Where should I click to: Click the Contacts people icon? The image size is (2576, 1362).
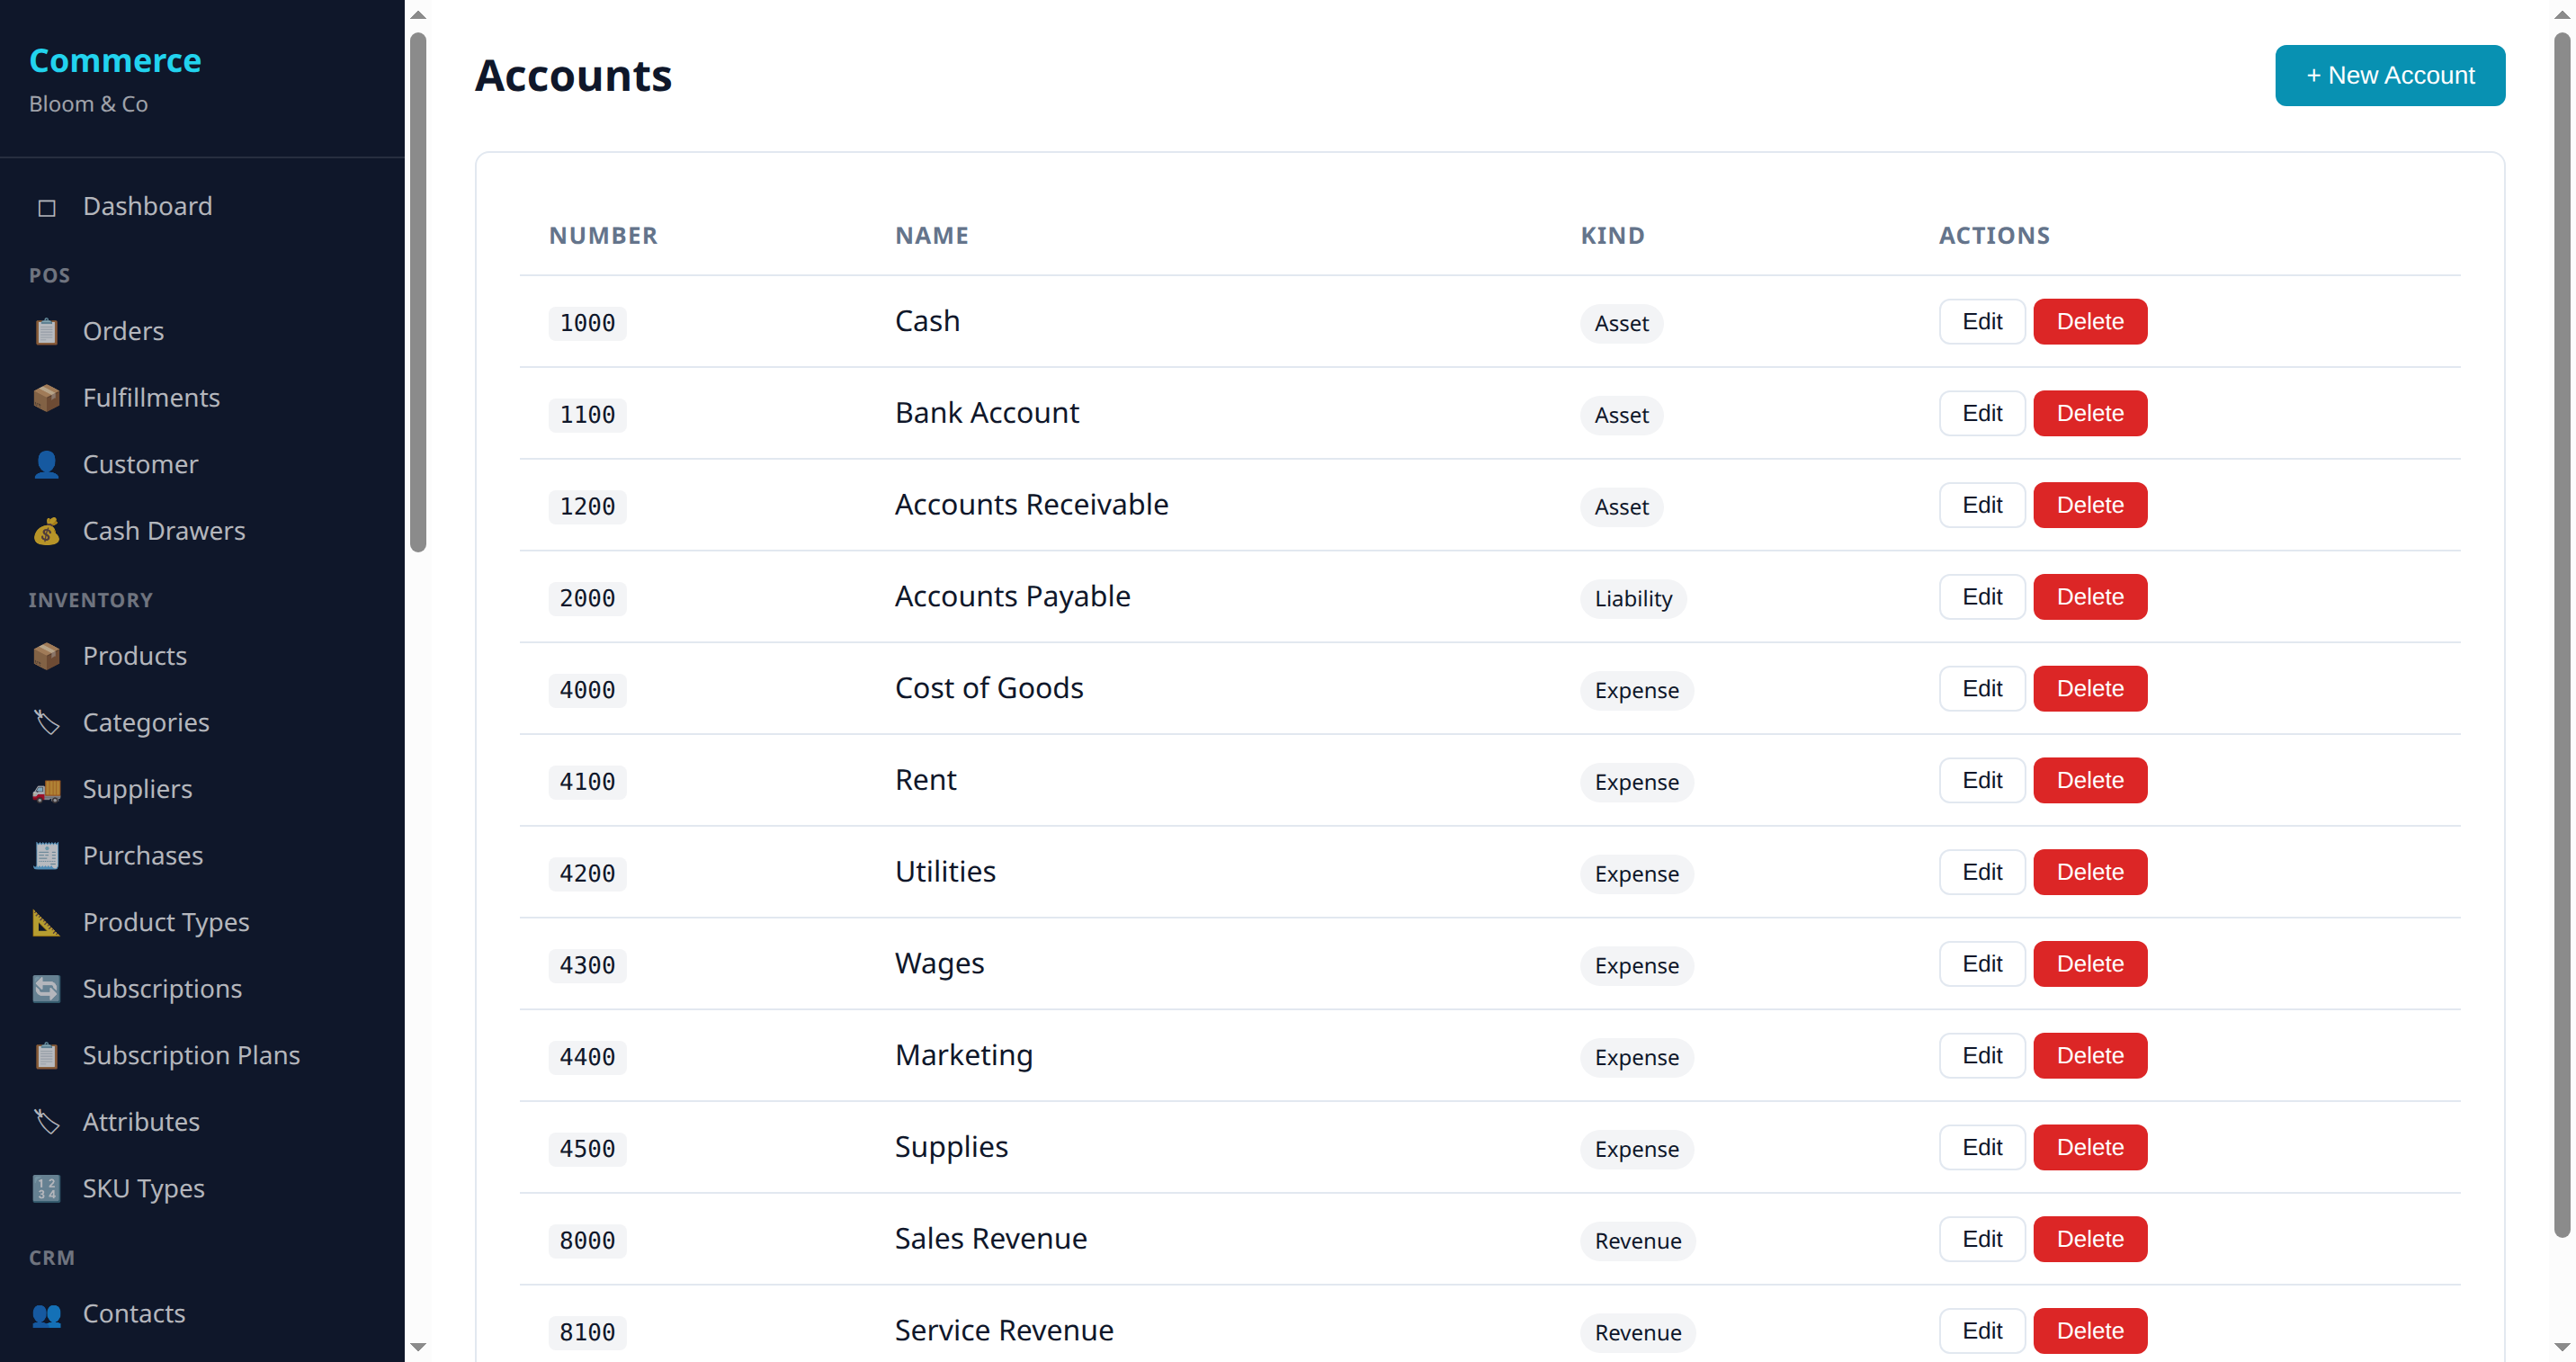point(46,1314)
